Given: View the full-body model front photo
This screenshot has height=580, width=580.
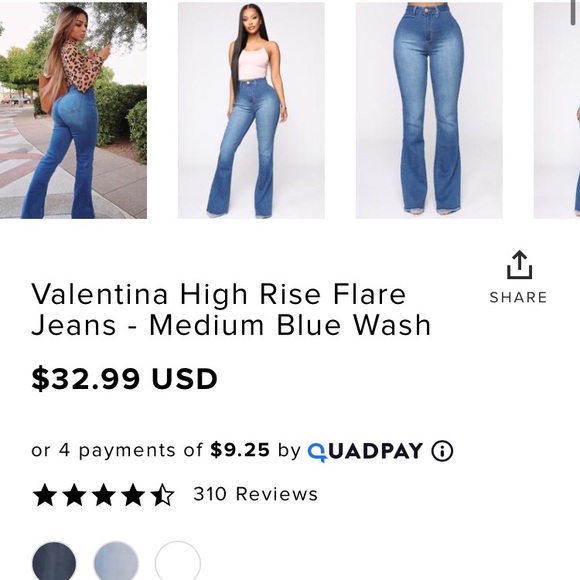Looking at the screenshot, I should (252, 110).
